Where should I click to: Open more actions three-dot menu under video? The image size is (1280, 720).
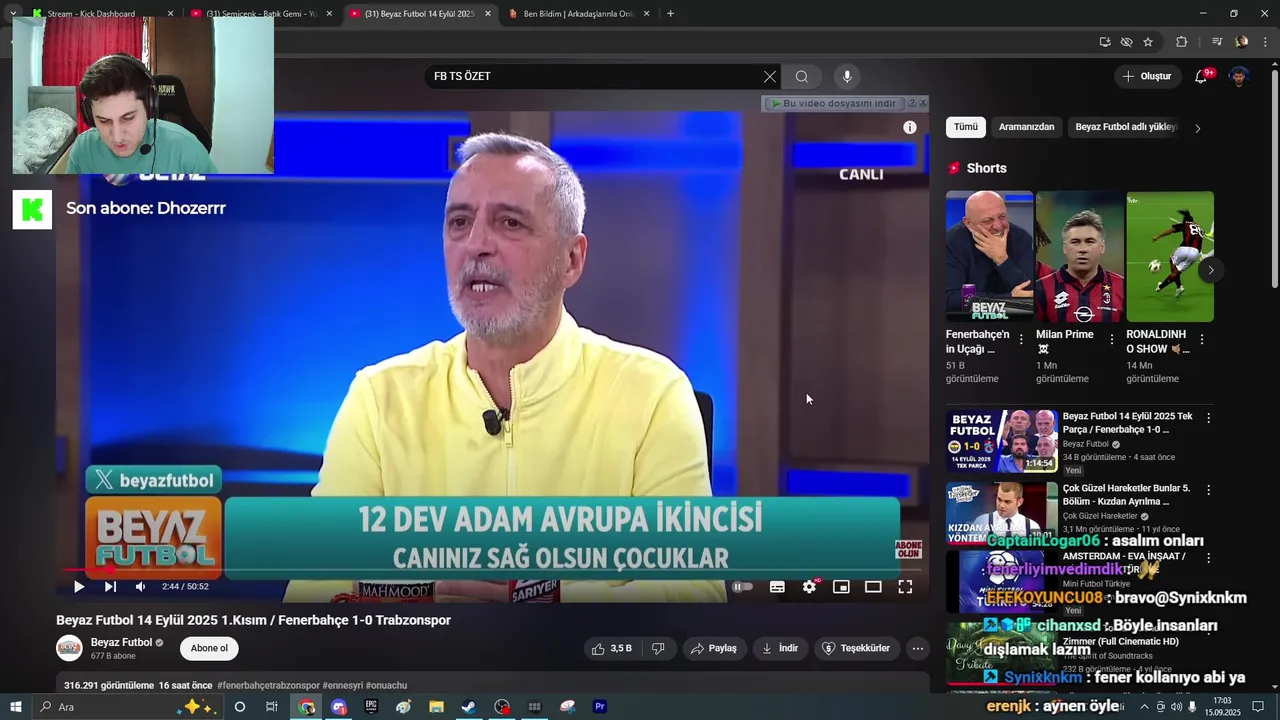[918, 648]
